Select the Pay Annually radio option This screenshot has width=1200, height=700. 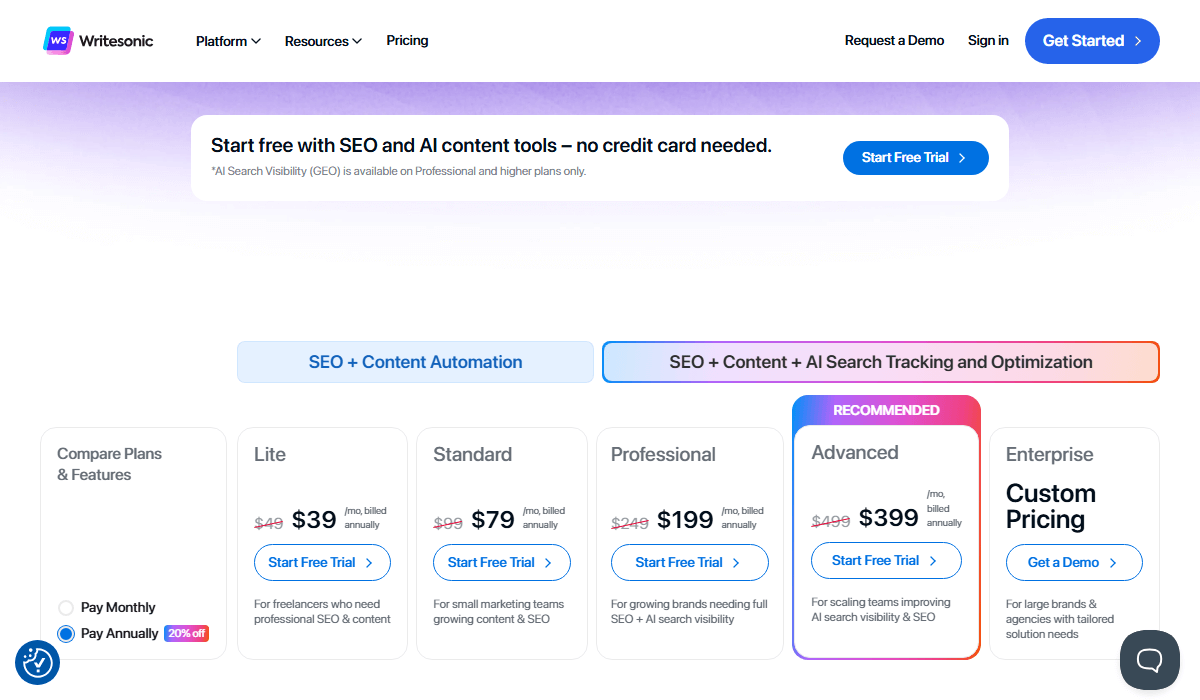point(66,634)
